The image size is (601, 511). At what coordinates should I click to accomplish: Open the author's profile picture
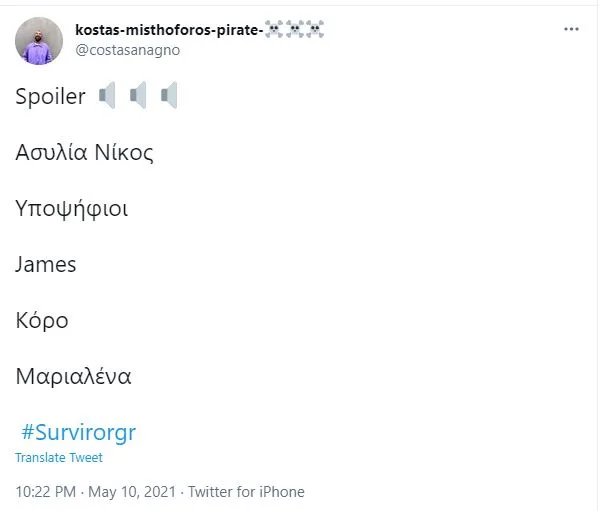(39, 41)
